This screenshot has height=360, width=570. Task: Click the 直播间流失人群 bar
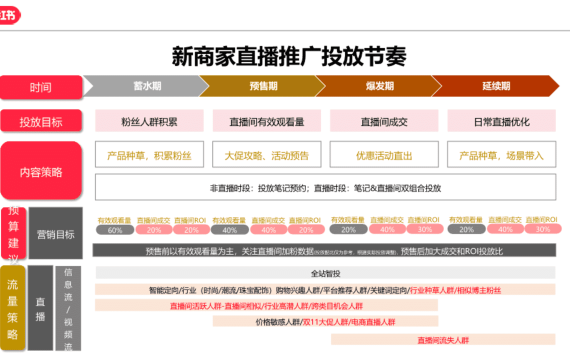[x=443, y=339]
